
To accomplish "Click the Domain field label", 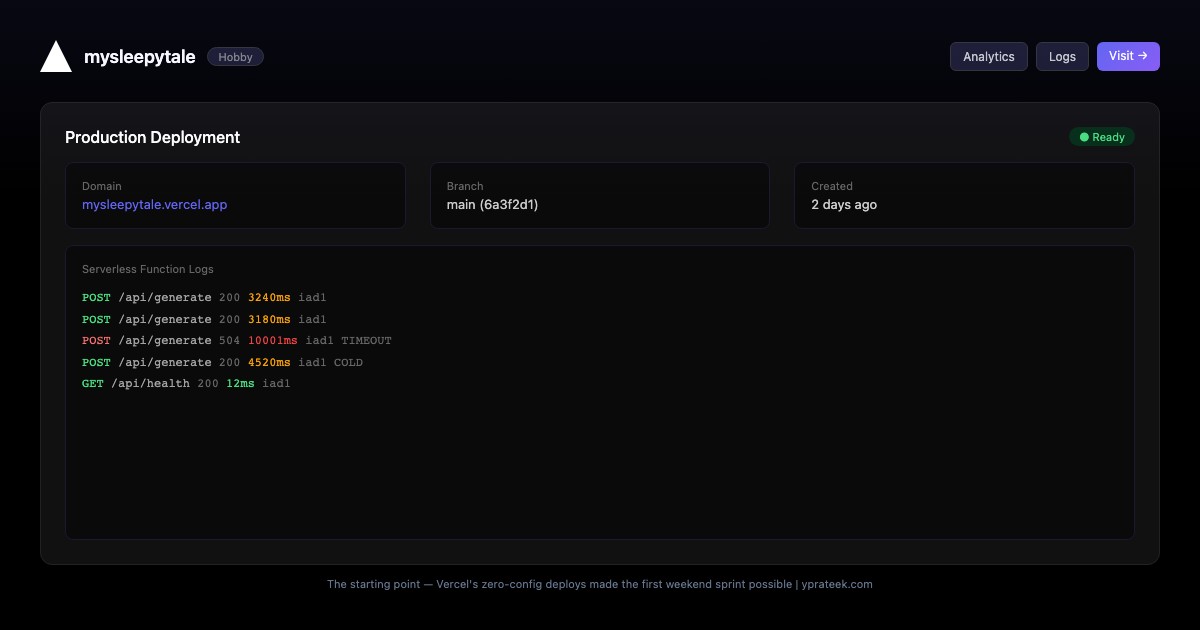I will (102, 186).
